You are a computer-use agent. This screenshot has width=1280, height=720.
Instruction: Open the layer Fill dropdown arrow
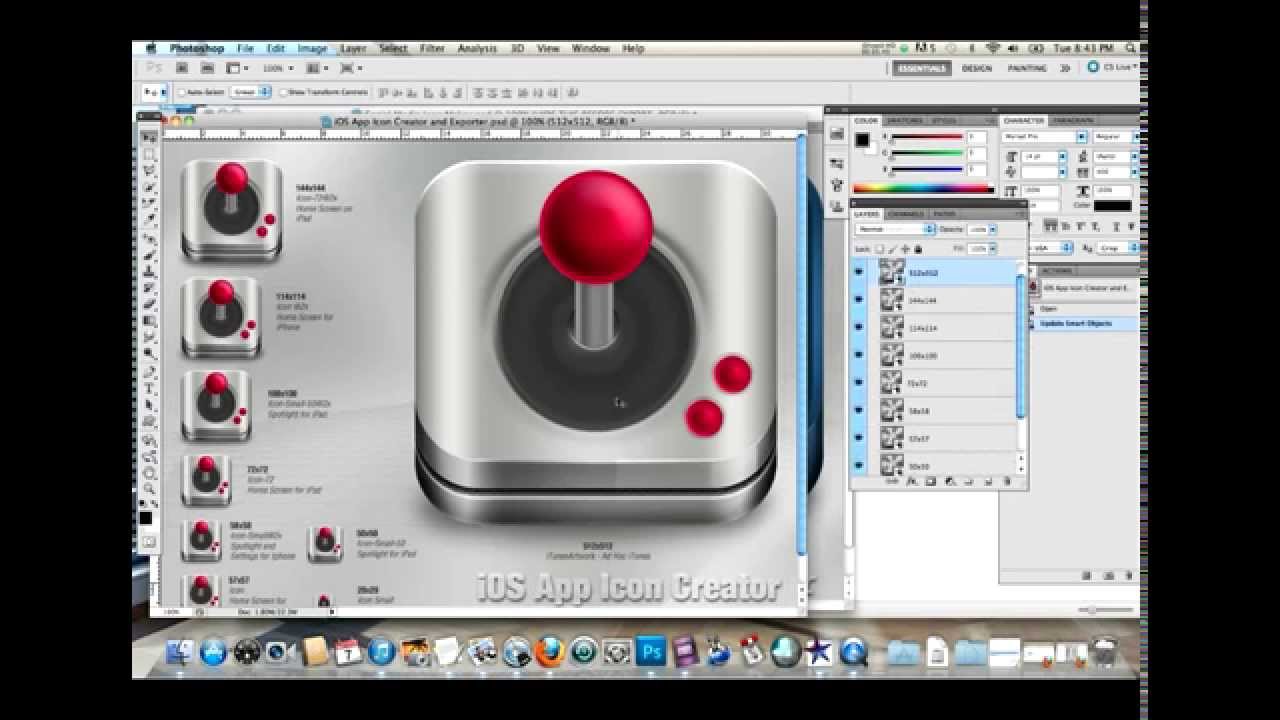click(x=992, y=247)
